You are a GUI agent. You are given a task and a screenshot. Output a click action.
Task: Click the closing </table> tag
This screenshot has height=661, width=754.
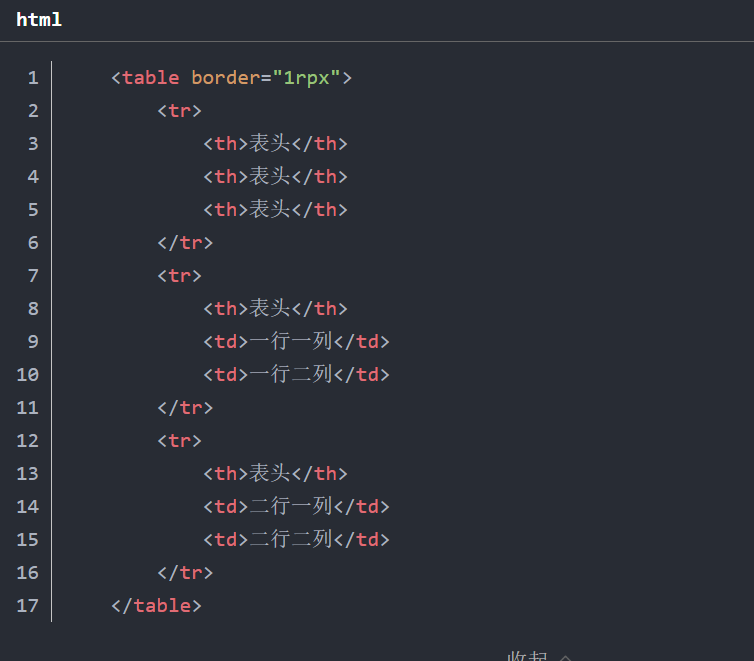click(x=156, y=605)
